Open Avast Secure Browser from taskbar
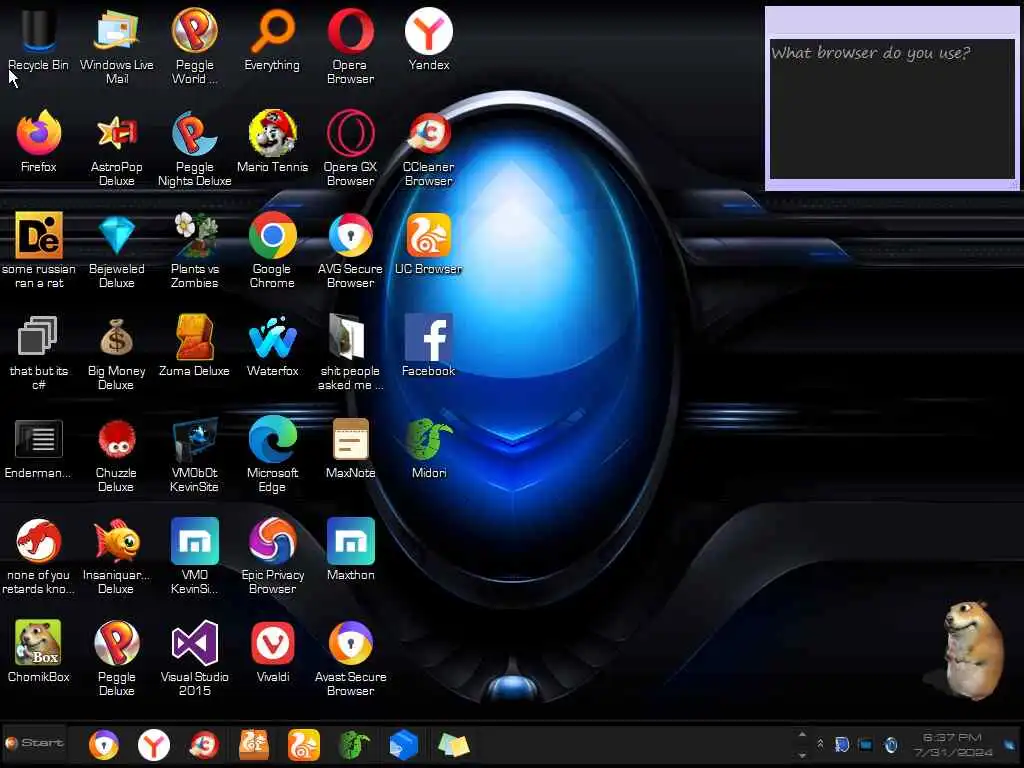Screen dimensions: 1024x768 pyautogui.click(x=104, y=745)
